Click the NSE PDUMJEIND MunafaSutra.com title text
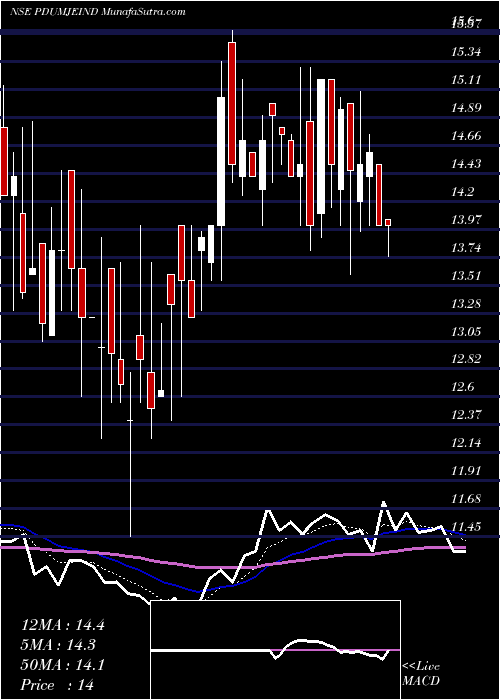 pos(97,12)
